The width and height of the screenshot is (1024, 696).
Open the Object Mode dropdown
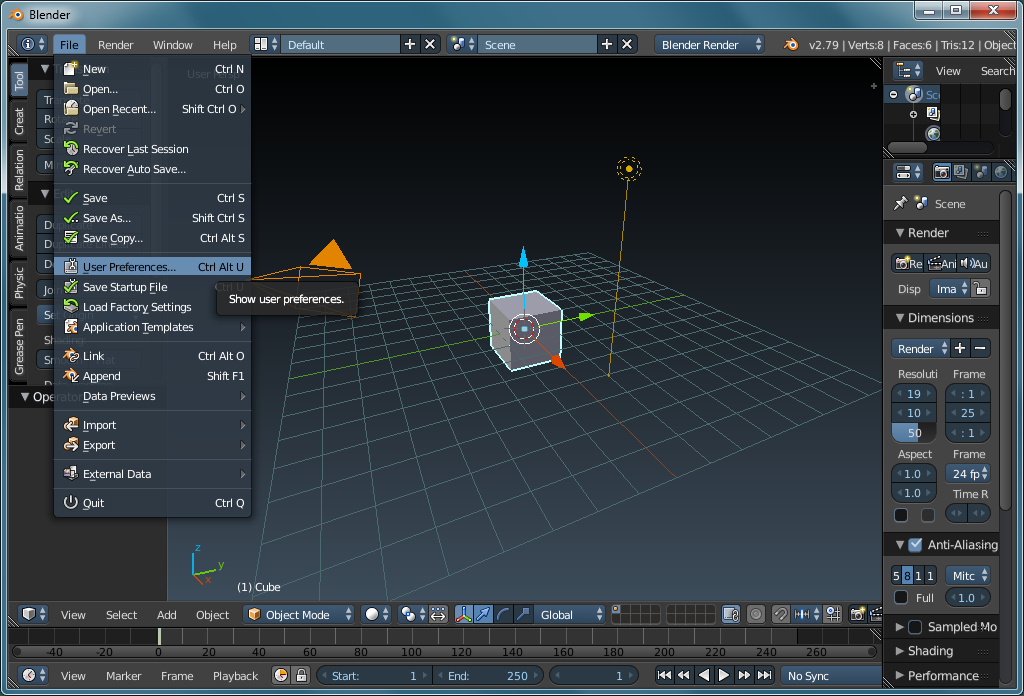299,614
